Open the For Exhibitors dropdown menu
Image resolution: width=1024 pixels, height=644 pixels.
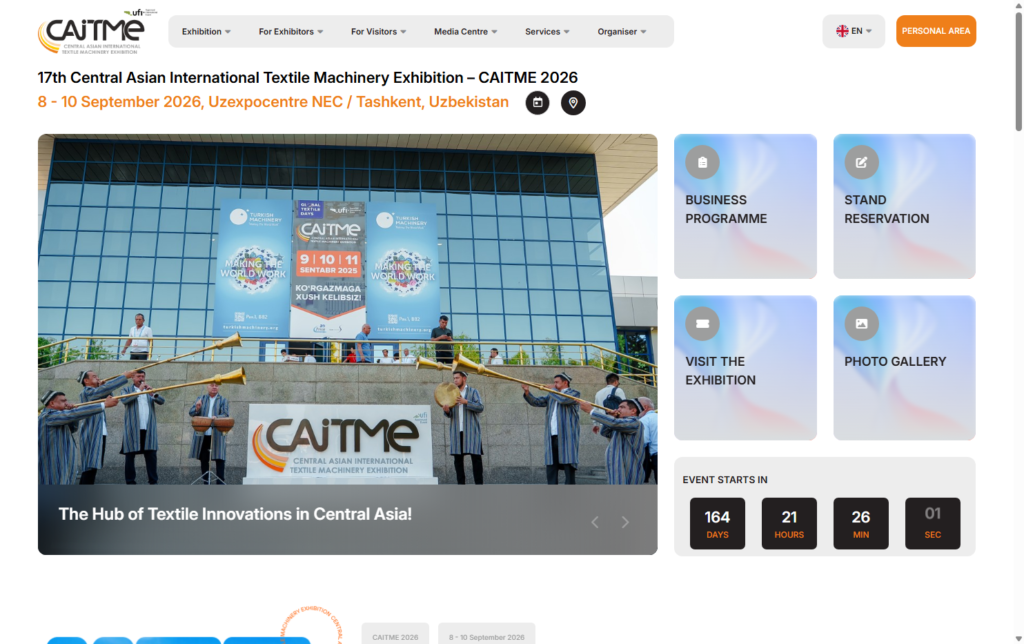tap(291, 31)
